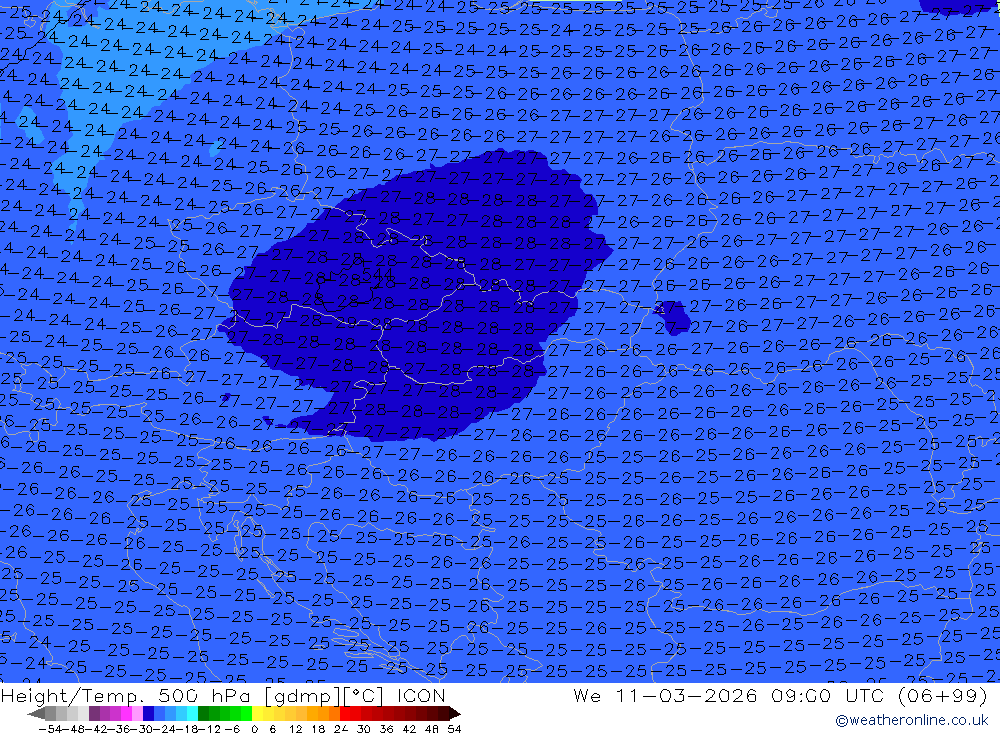This screenshot has height=733, width=1000.
Task: Select the bright yellow 0 legend swatch
Action: tap(257, 713)
